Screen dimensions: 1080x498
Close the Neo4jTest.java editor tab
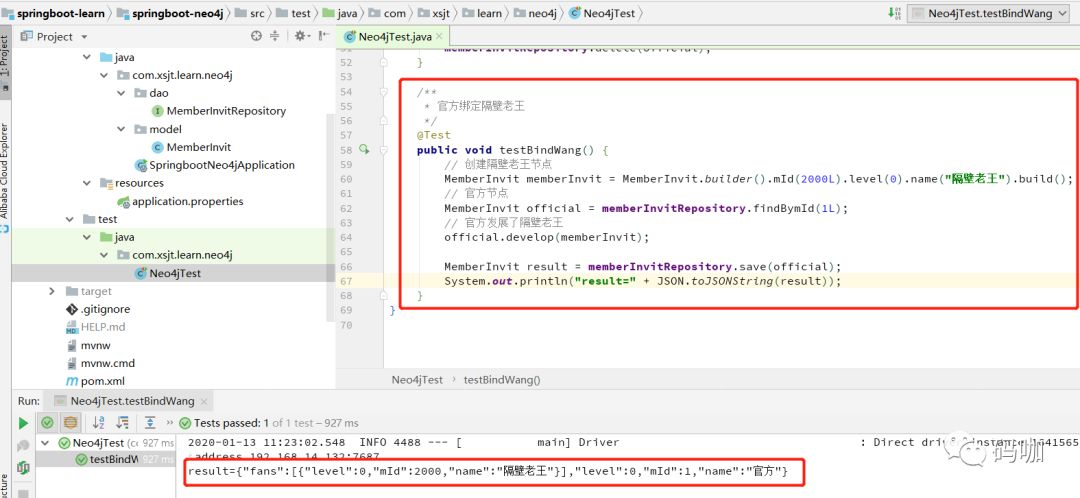pyautogui.click(x=438, y=37)
